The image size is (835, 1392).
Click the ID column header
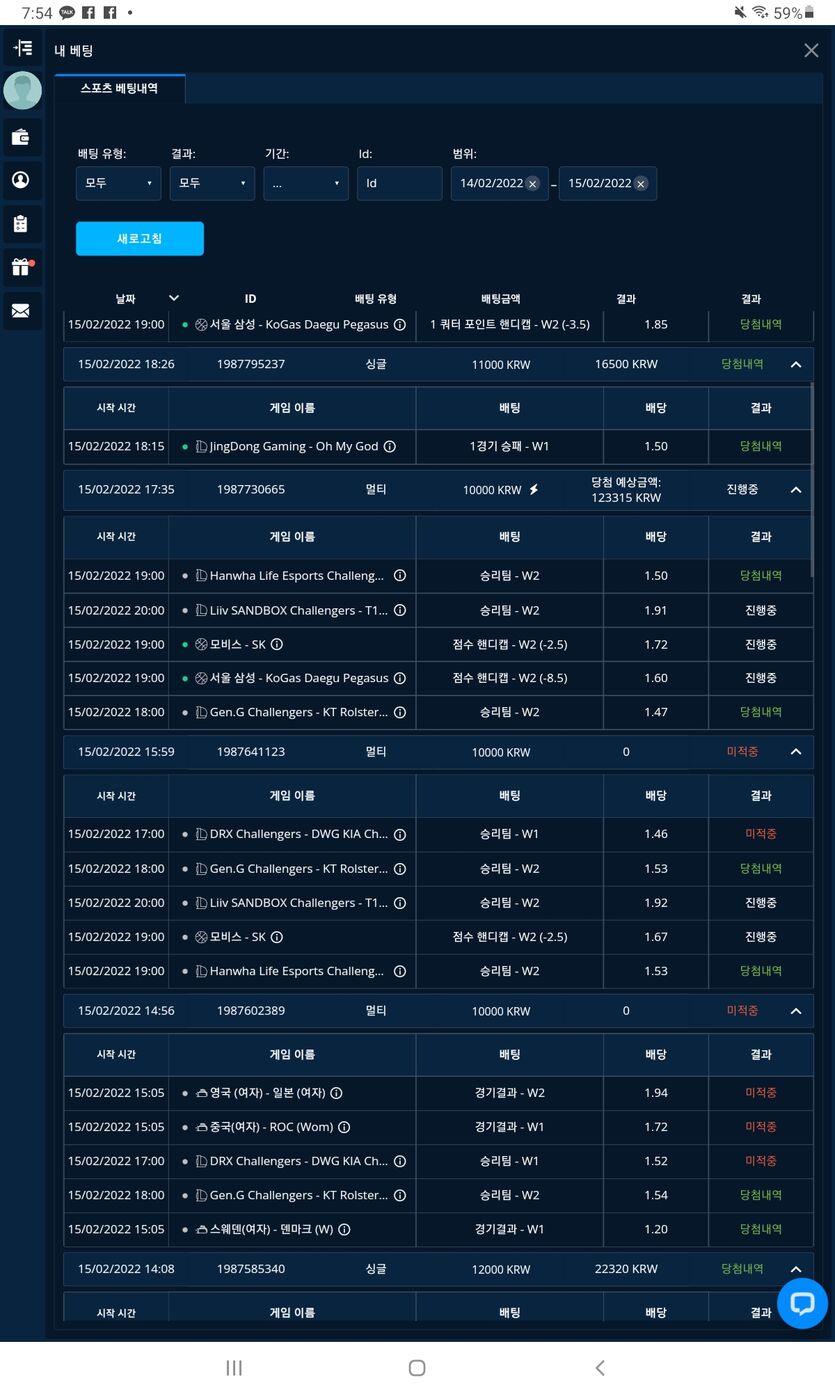(x=250, y=299)
